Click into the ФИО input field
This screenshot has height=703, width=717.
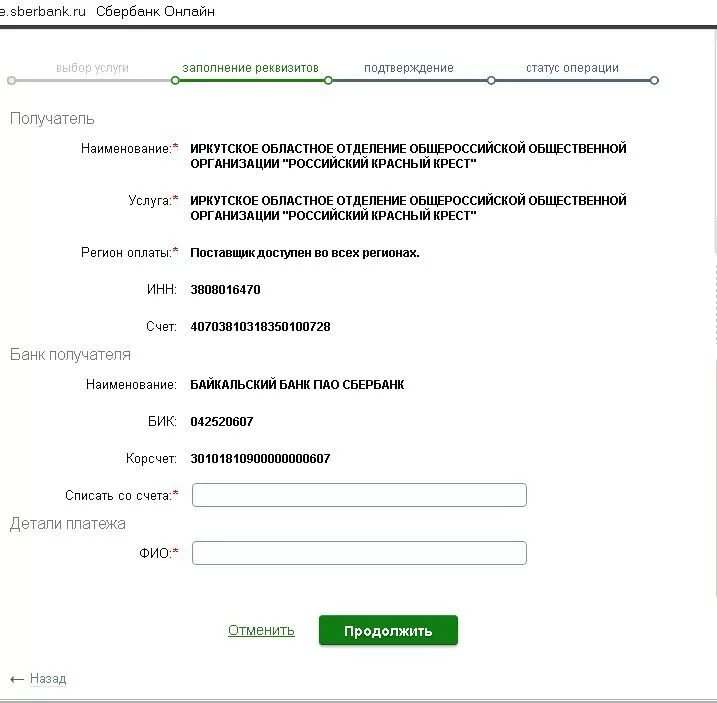click(x=359, y=553)
